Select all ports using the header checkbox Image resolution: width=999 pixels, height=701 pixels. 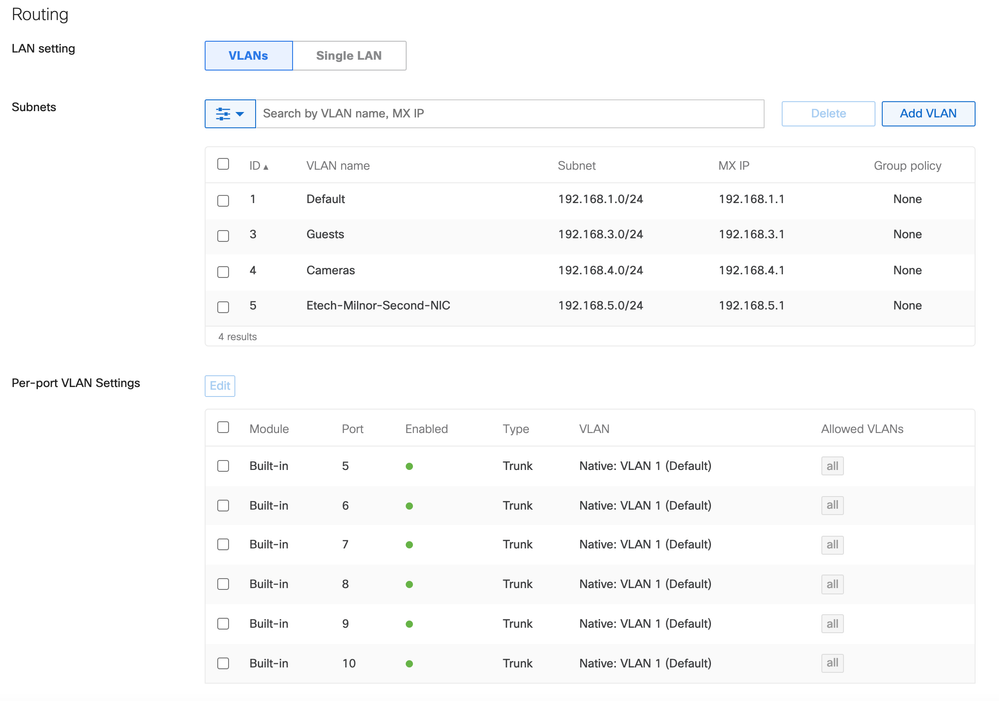[x=223, y=428]
